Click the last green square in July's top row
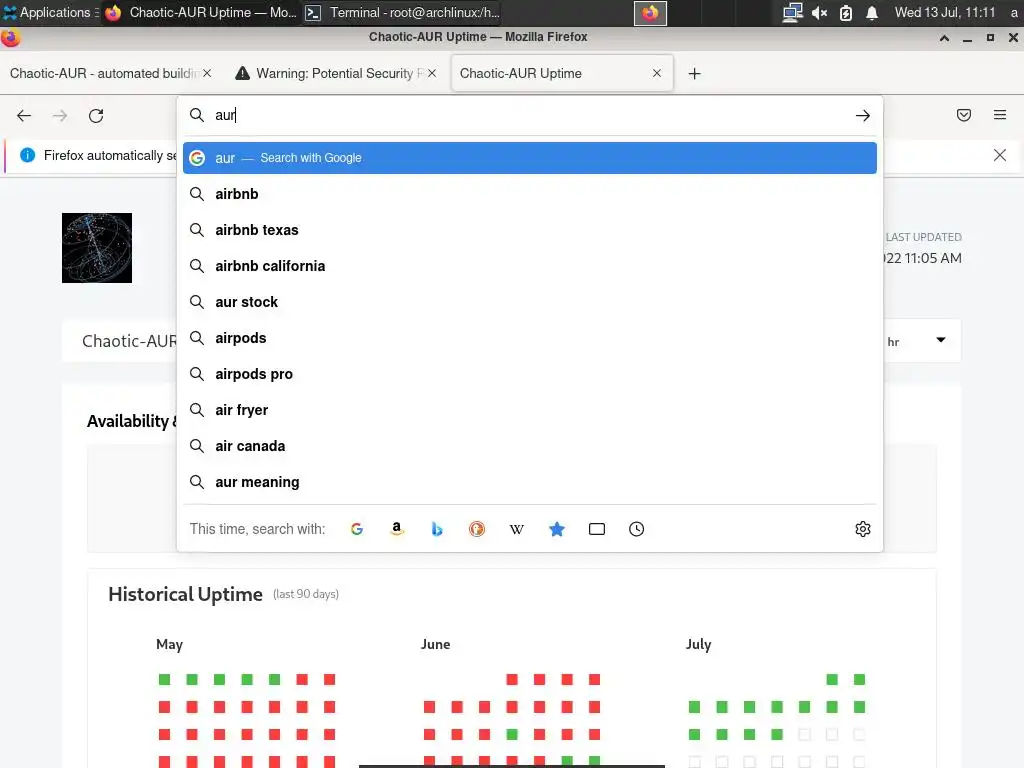This screenshot has width=1024, height=768. point(859,680)
